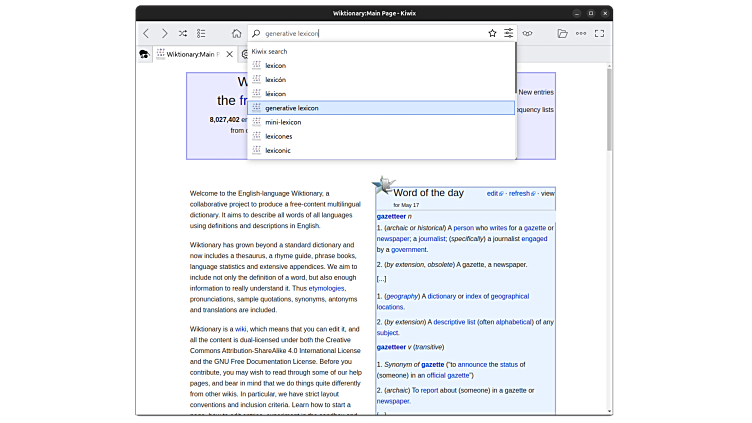752x423 pixels.
Task: Open the Kiwix library tab icon
Action: click(144, 54)
